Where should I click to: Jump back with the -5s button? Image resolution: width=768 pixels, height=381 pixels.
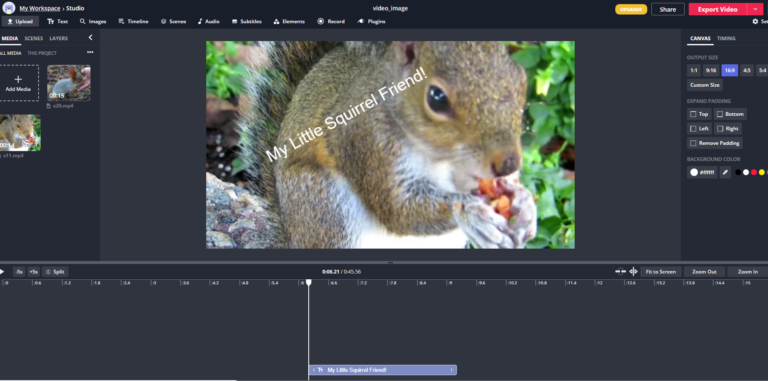pos(19,272)
